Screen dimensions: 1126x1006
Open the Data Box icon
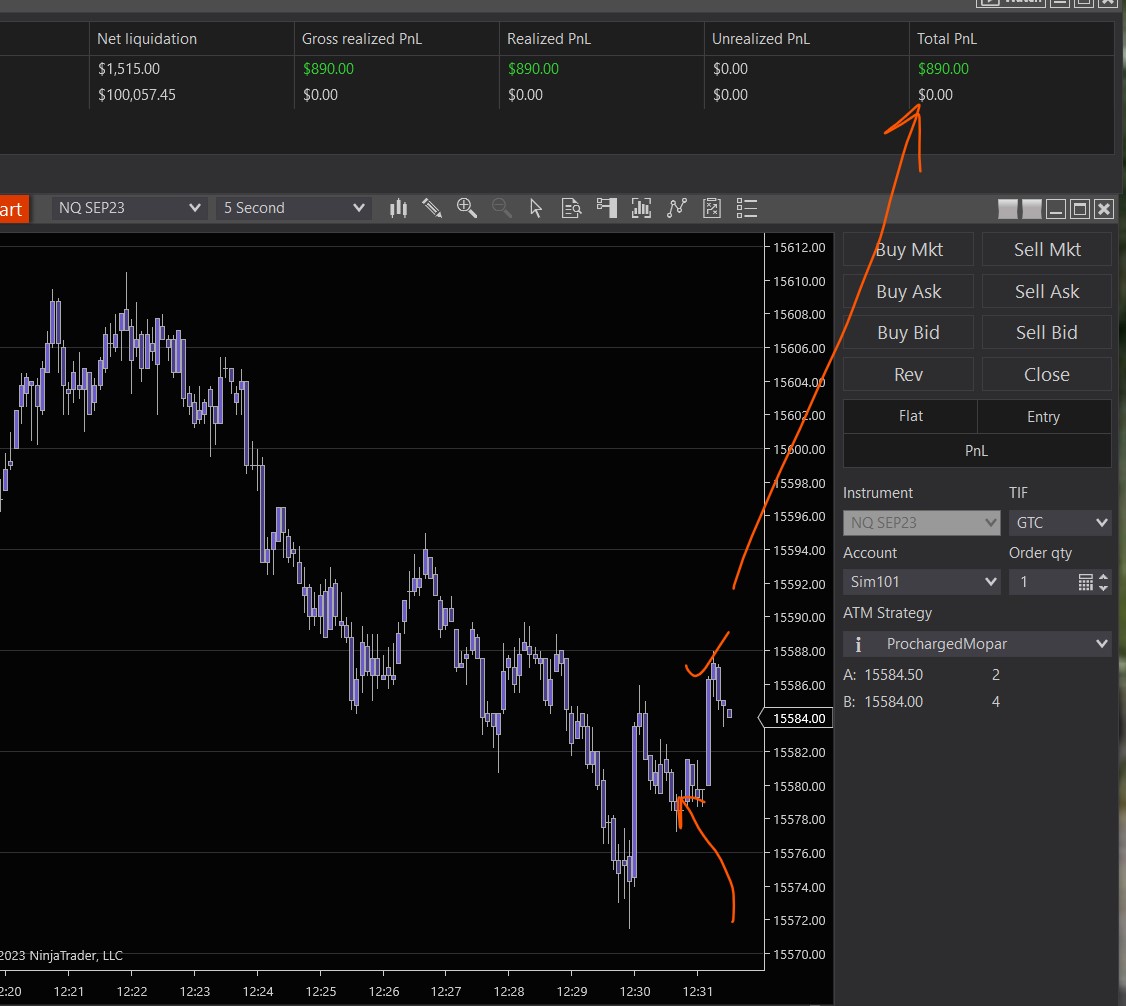point(571,208)
